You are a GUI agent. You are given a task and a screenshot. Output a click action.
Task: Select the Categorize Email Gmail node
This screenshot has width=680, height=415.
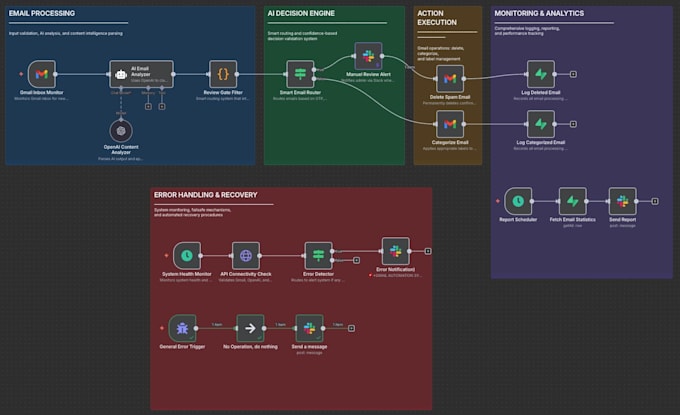[450, 124]
